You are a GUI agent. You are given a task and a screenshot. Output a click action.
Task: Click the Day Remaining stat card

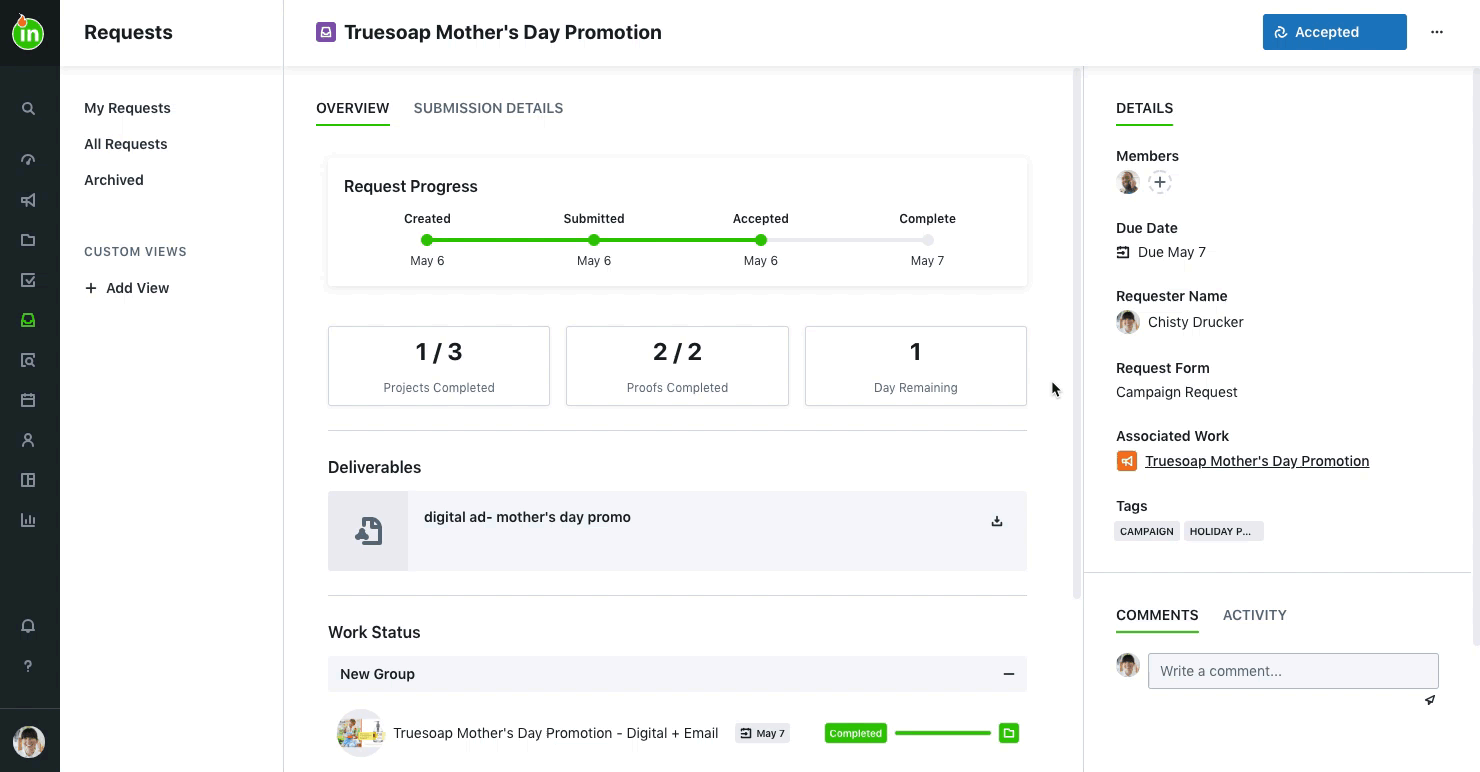[x=916, y=366]
